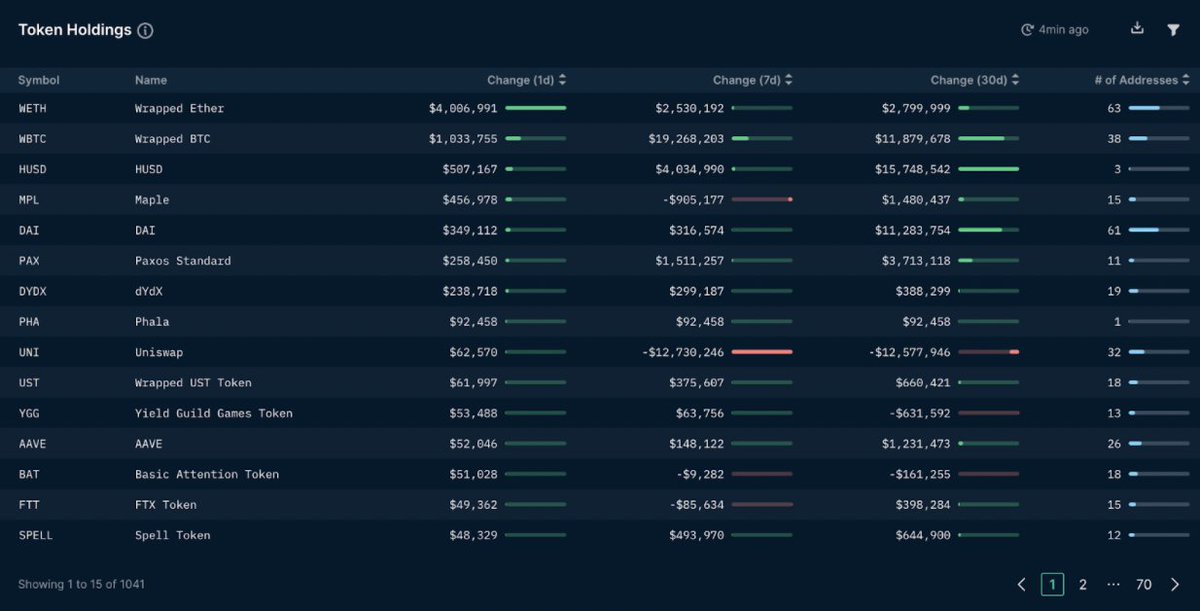Click the $4,006,991 1d change value

463,108
